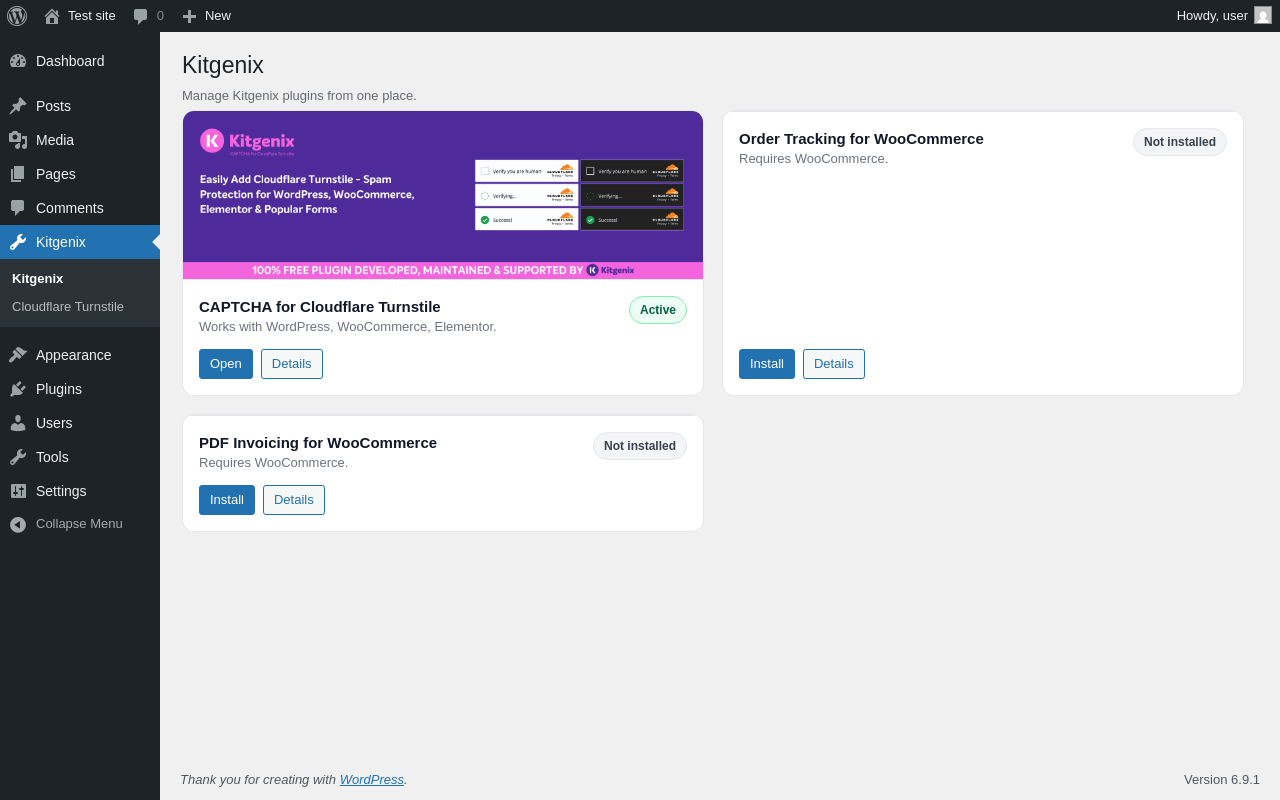Viewport: 1280px width, 800px height.
Task: Click the Settings sliders icon
Action: tap(18, 491)
